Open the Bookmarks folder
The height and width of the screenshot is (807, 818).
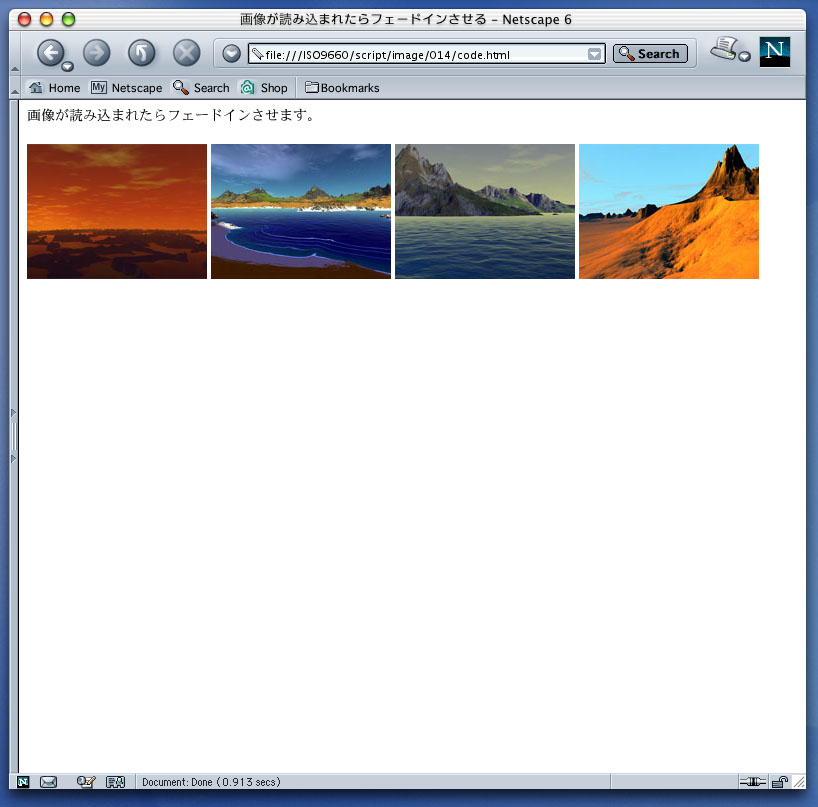point(342,88)
